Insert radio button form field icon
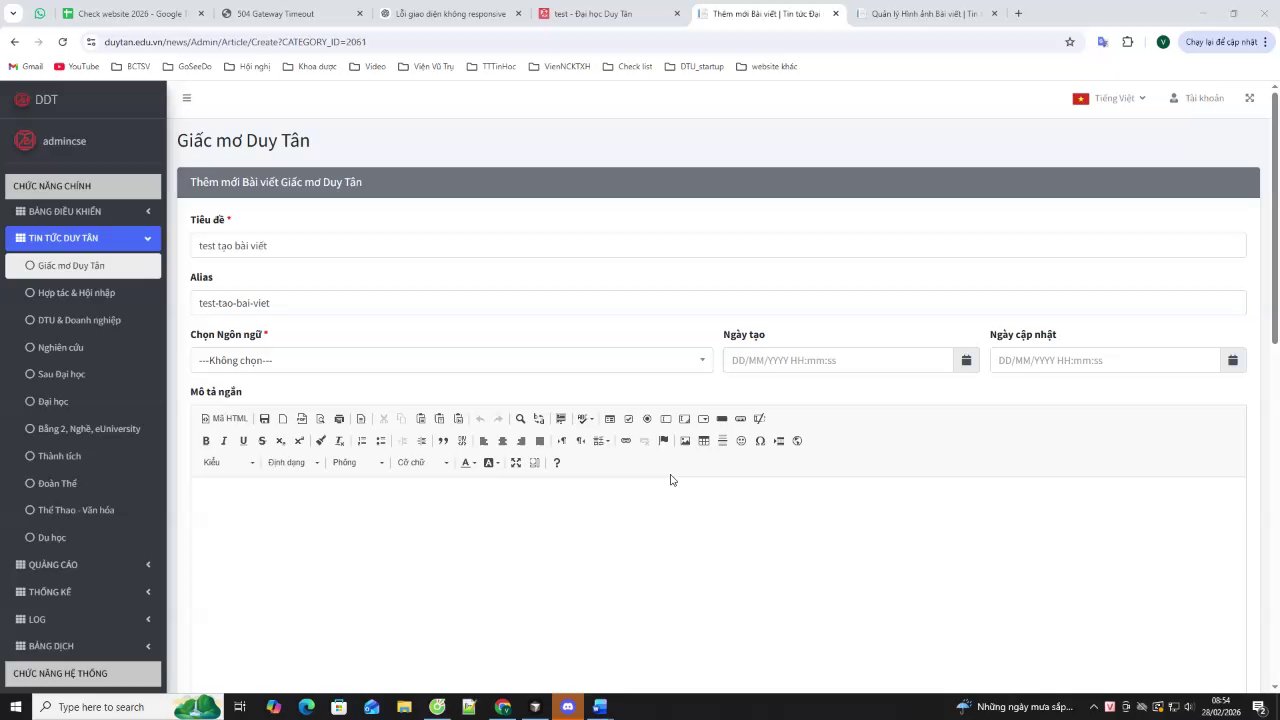 pyautogui.click(x=647, y=419)
